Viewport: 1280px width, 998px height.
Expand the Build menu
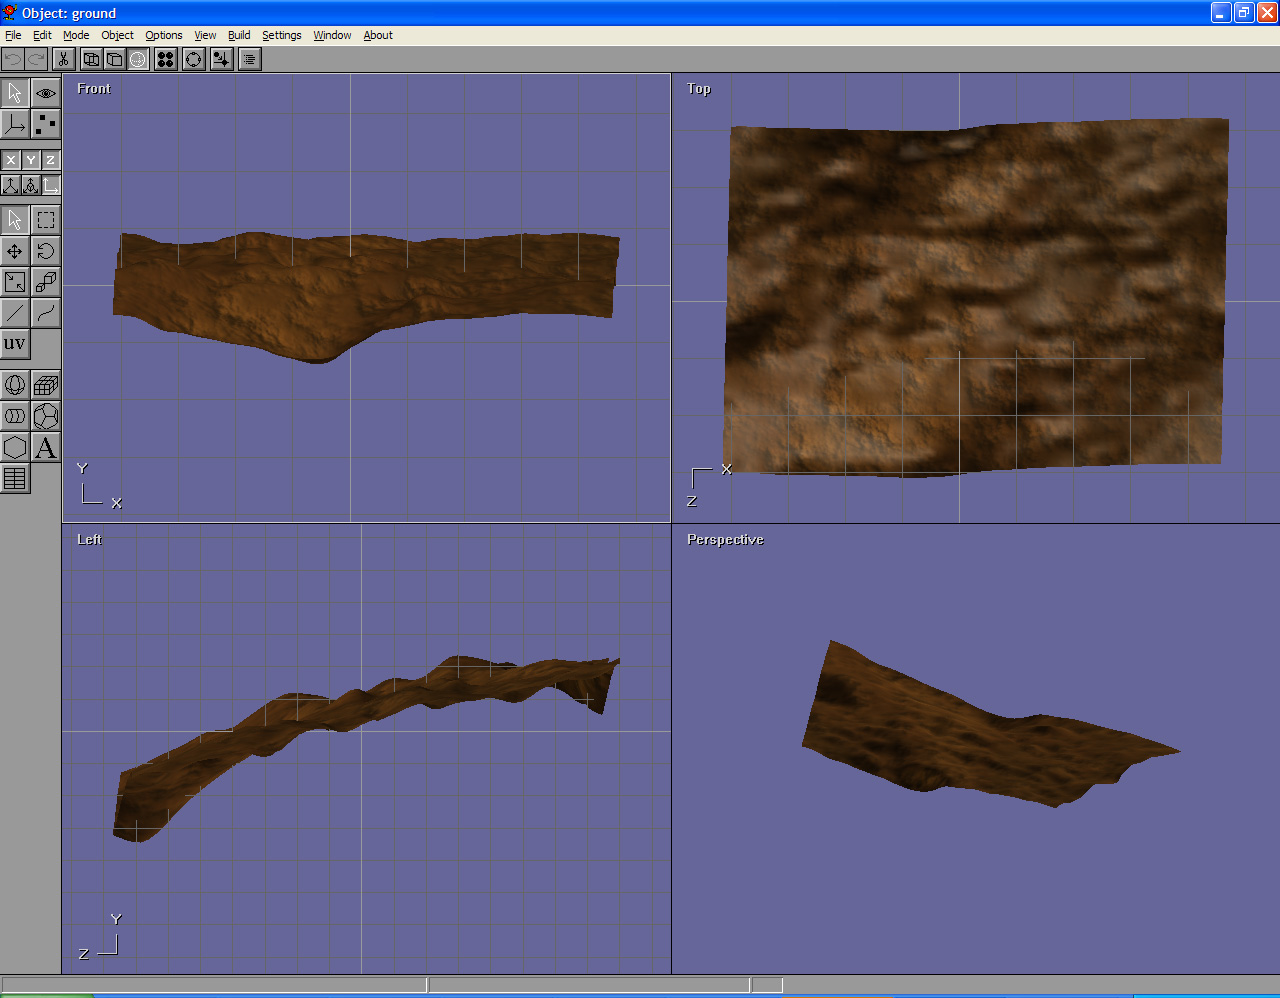(239, 35)
